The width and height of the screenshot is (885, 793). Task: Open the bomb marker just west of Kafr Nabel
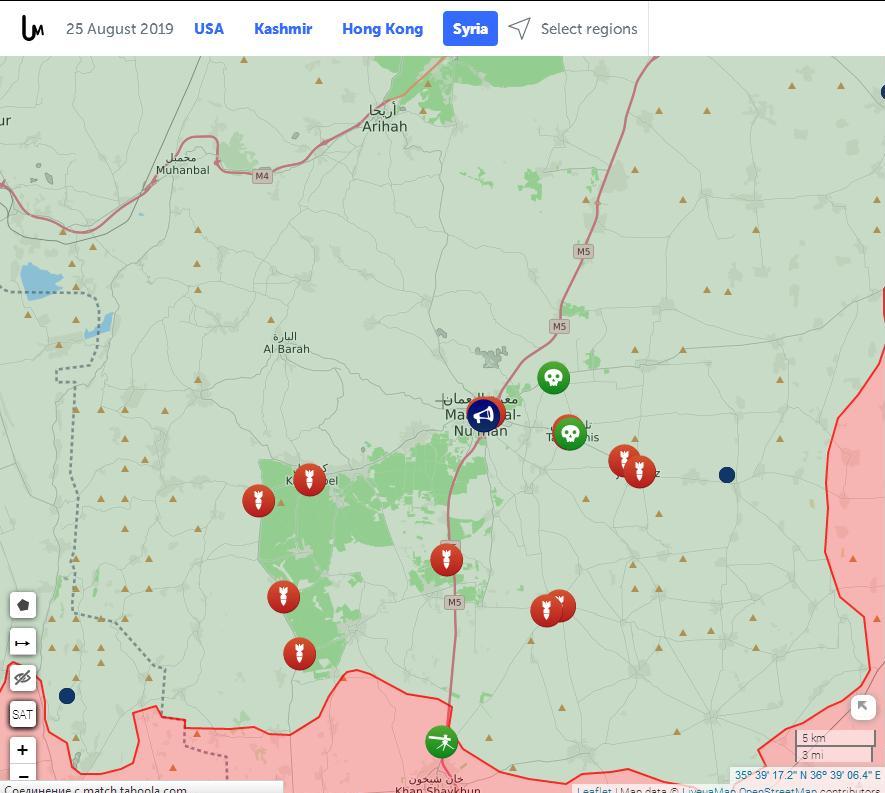click(259, 501)
